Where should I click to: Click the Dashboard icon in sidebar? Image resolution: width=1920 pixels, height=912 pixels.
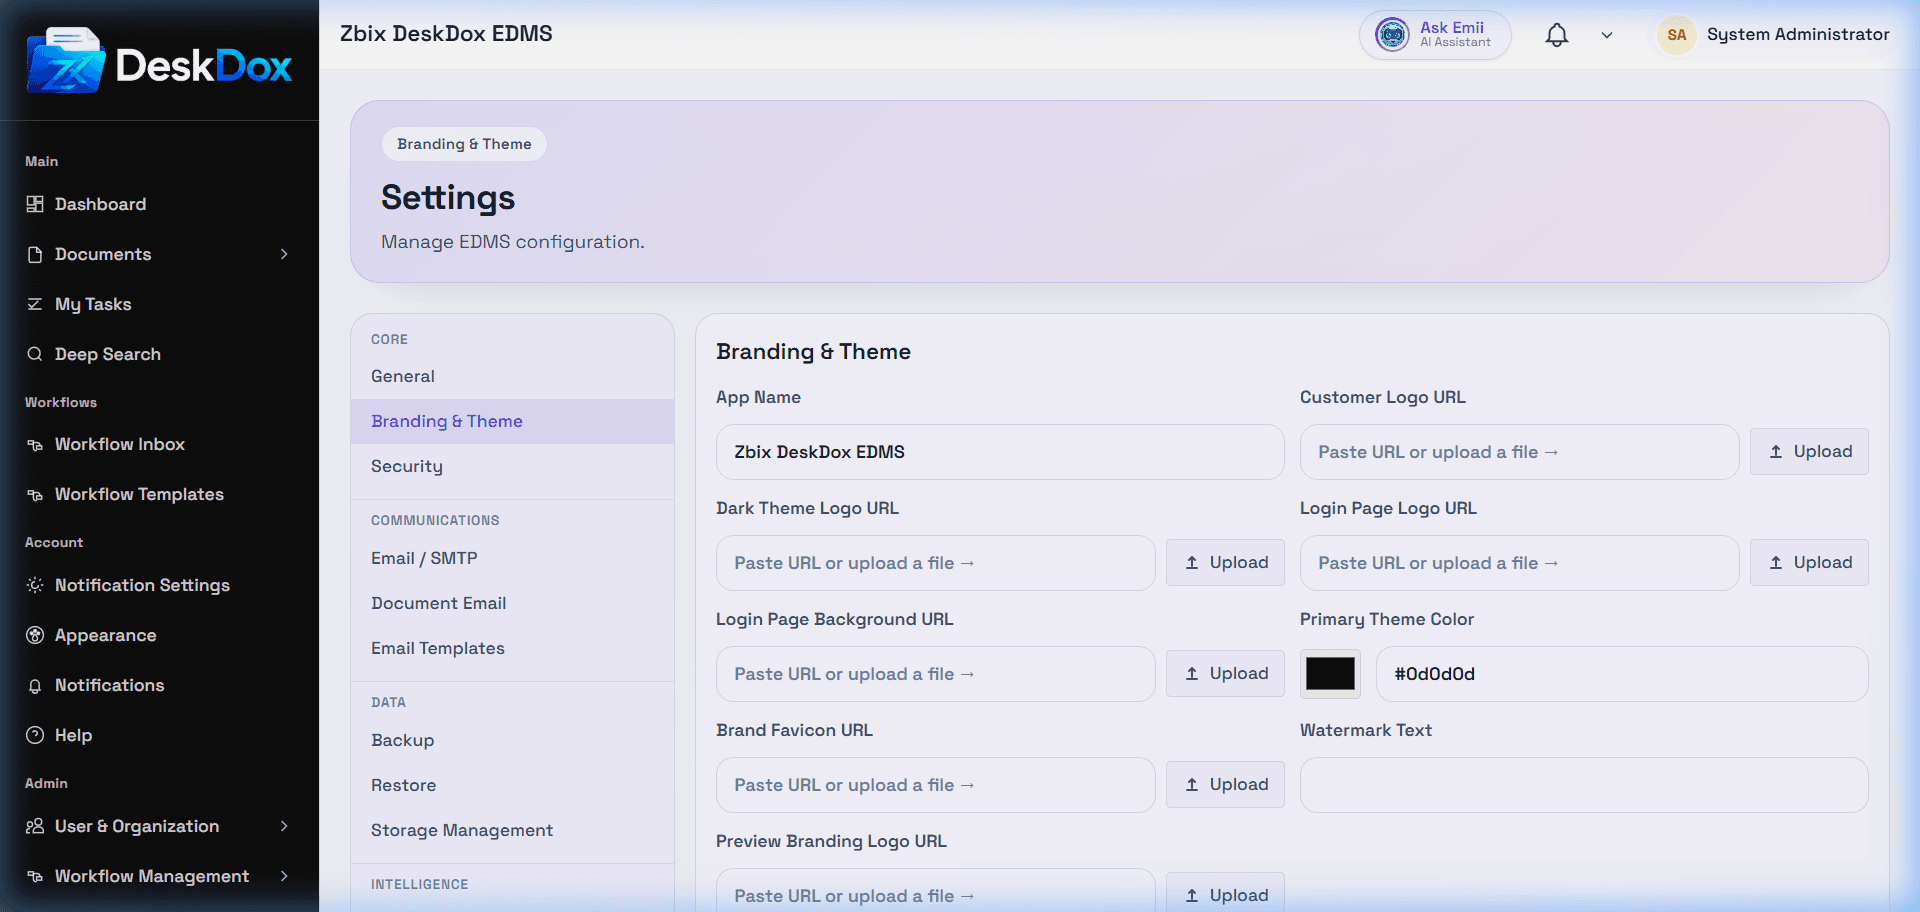pos(35,204)
